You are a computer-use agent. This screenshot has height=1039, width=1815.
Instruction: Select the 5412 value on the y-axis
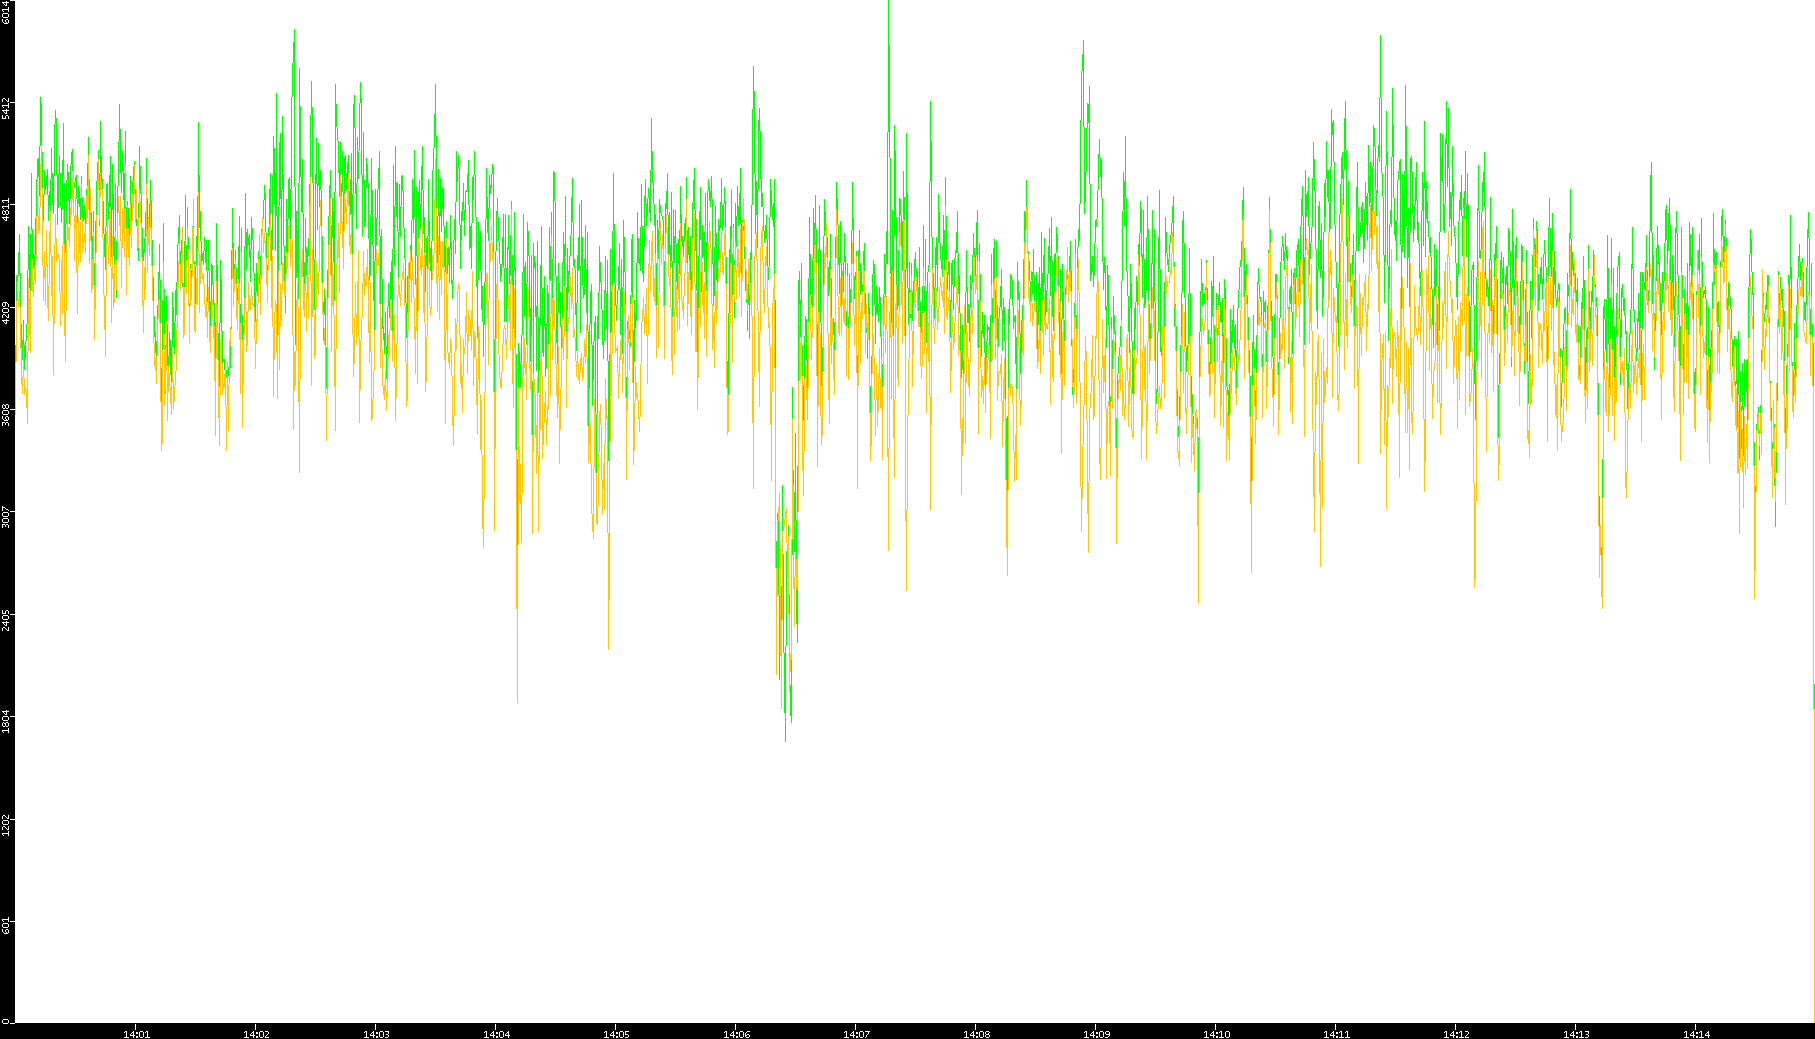pos(7,108)
